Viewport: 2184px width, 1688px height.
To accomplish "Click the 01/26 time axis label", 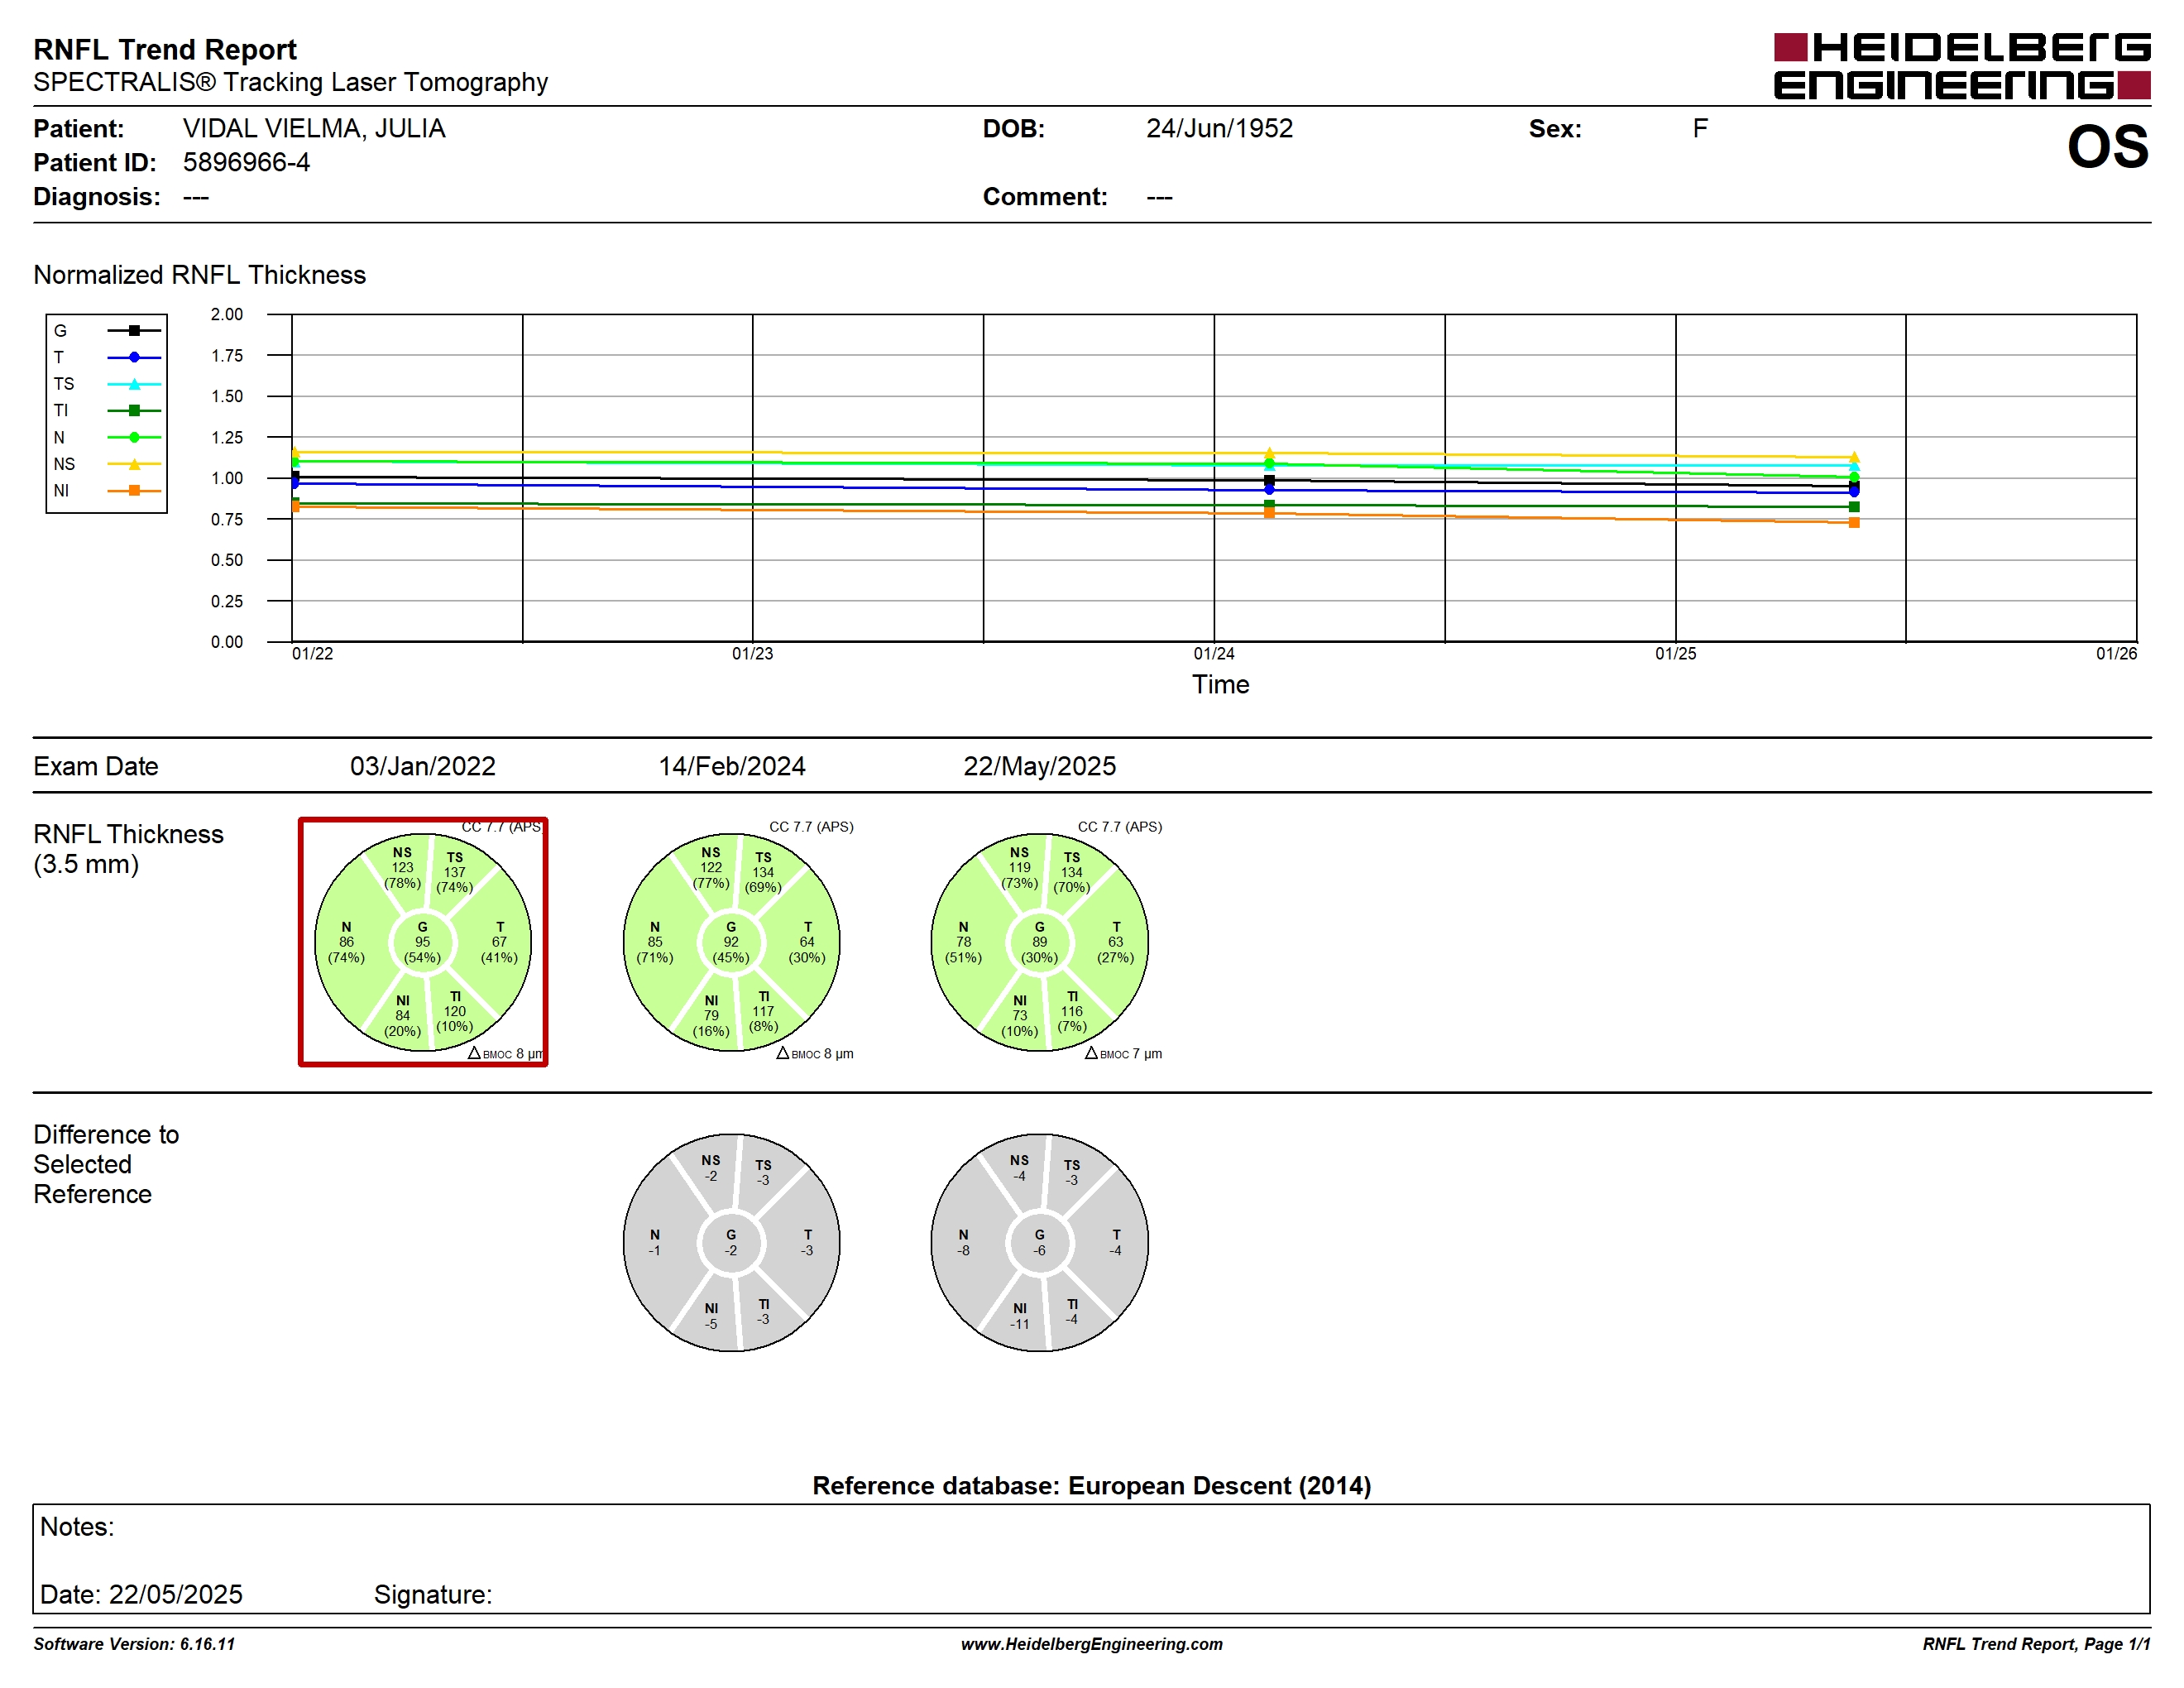I will (2117, 654).
